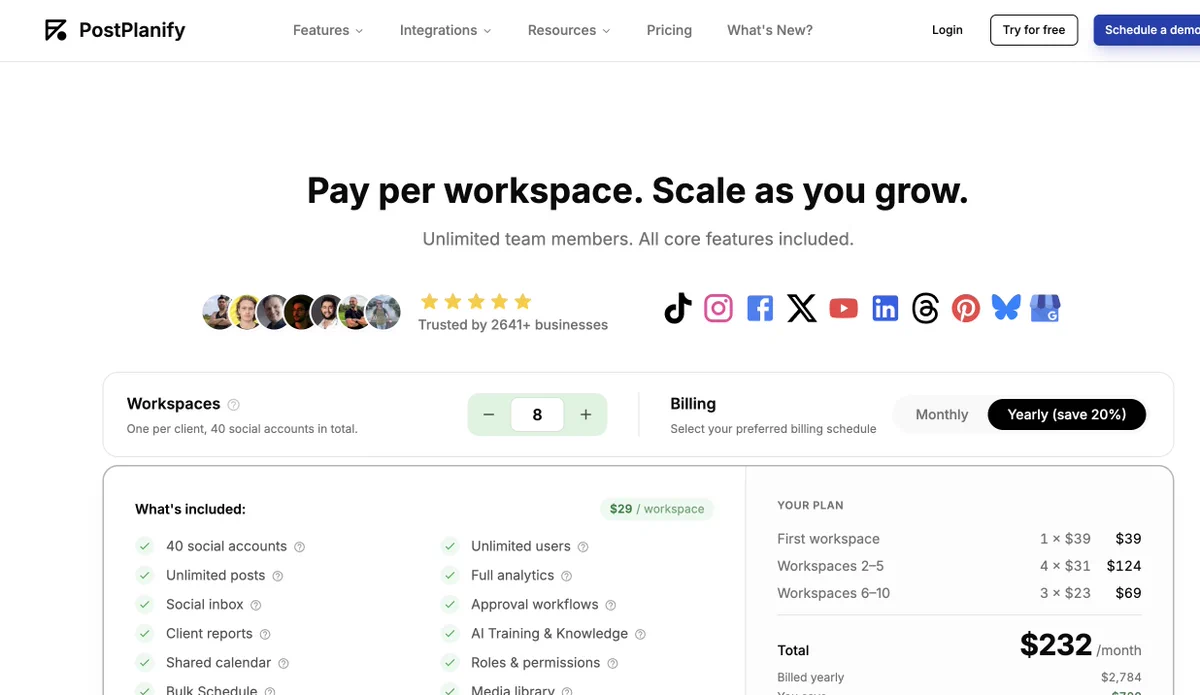The image size is (1200, 695).
Task: Click the Unlimited posts feature text
Action: click(216, 575)
